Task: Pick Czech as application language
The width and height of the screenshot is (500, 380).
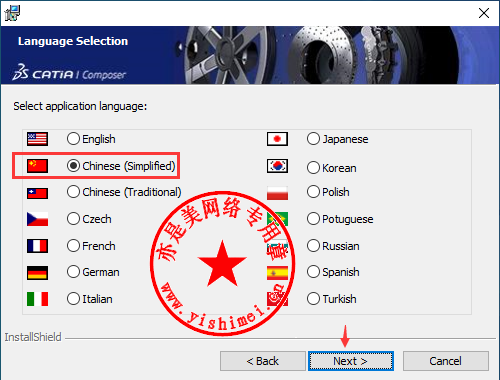Action: 73,219
